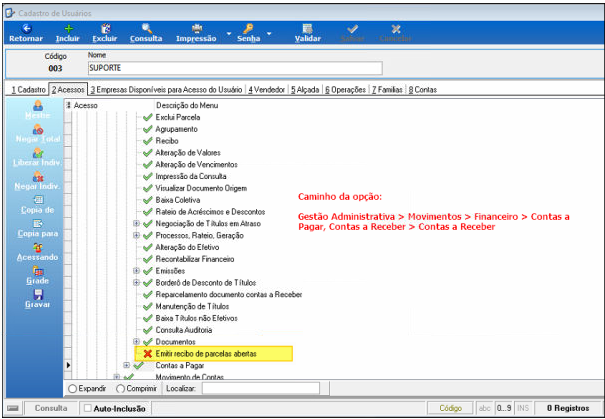Expand Negociação de Títulos em Atraso node
The image size is (605, 419).
pyautogui.click(x=136, y=223)
